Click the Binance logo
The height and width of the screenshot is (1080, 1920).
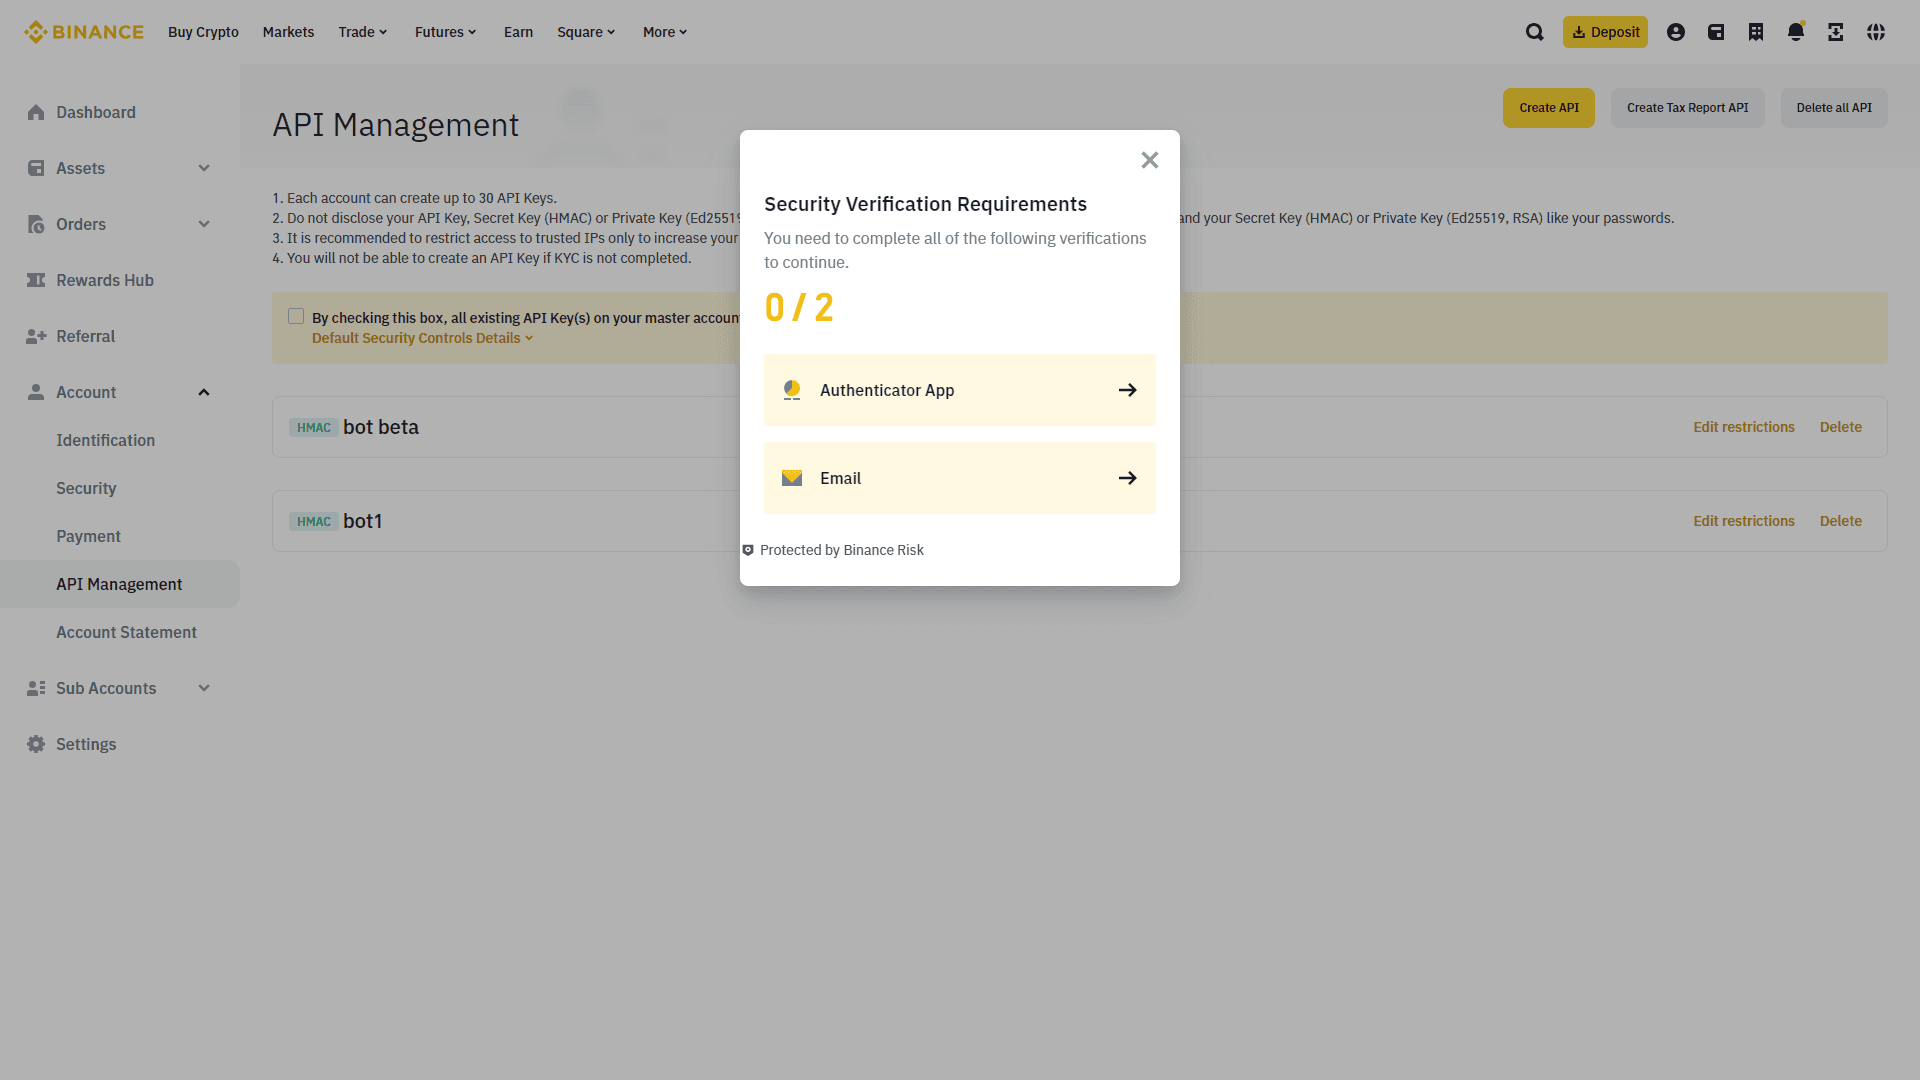84,32
